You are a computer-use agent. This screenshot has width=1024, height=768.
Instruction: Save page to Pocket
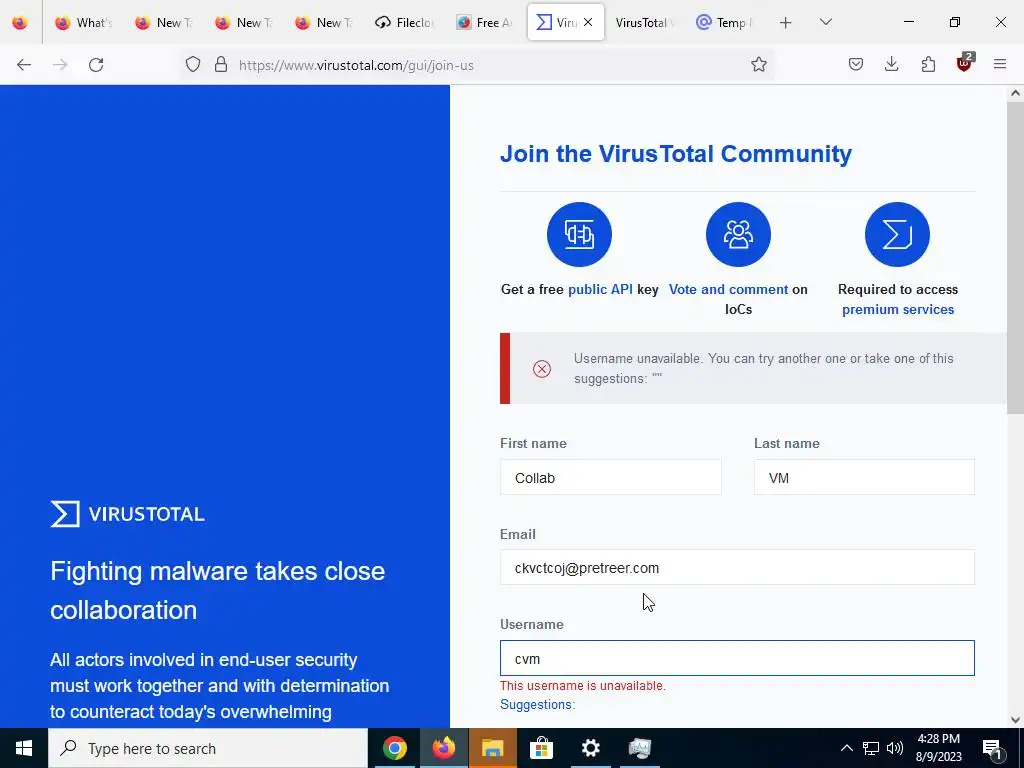[856, 64]
